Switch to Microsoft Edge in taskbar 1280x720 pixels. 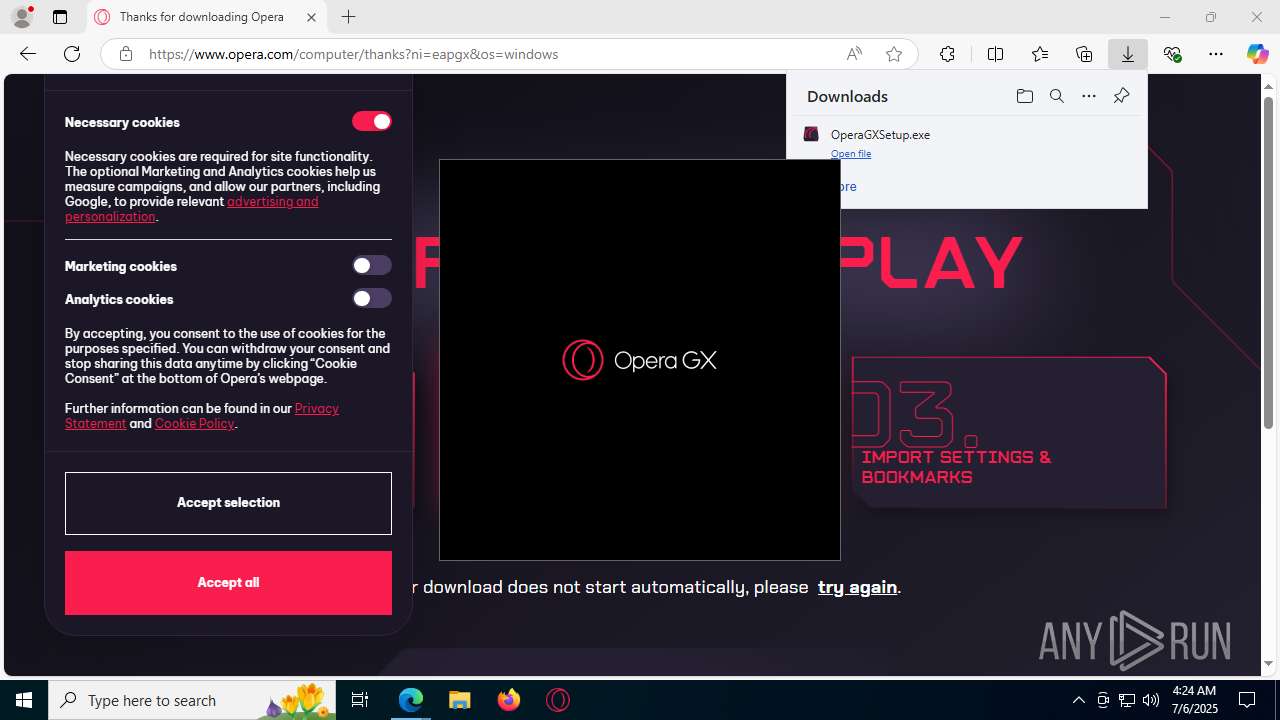(411, 700)
